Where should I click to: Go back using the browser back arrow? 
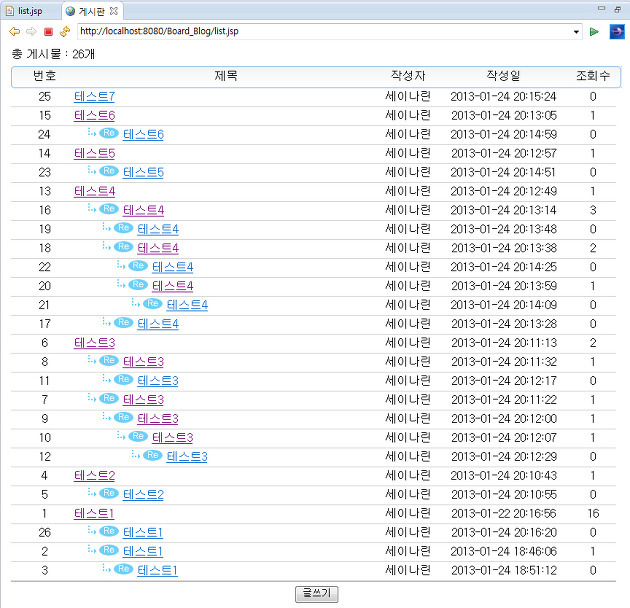coord(14,31)
